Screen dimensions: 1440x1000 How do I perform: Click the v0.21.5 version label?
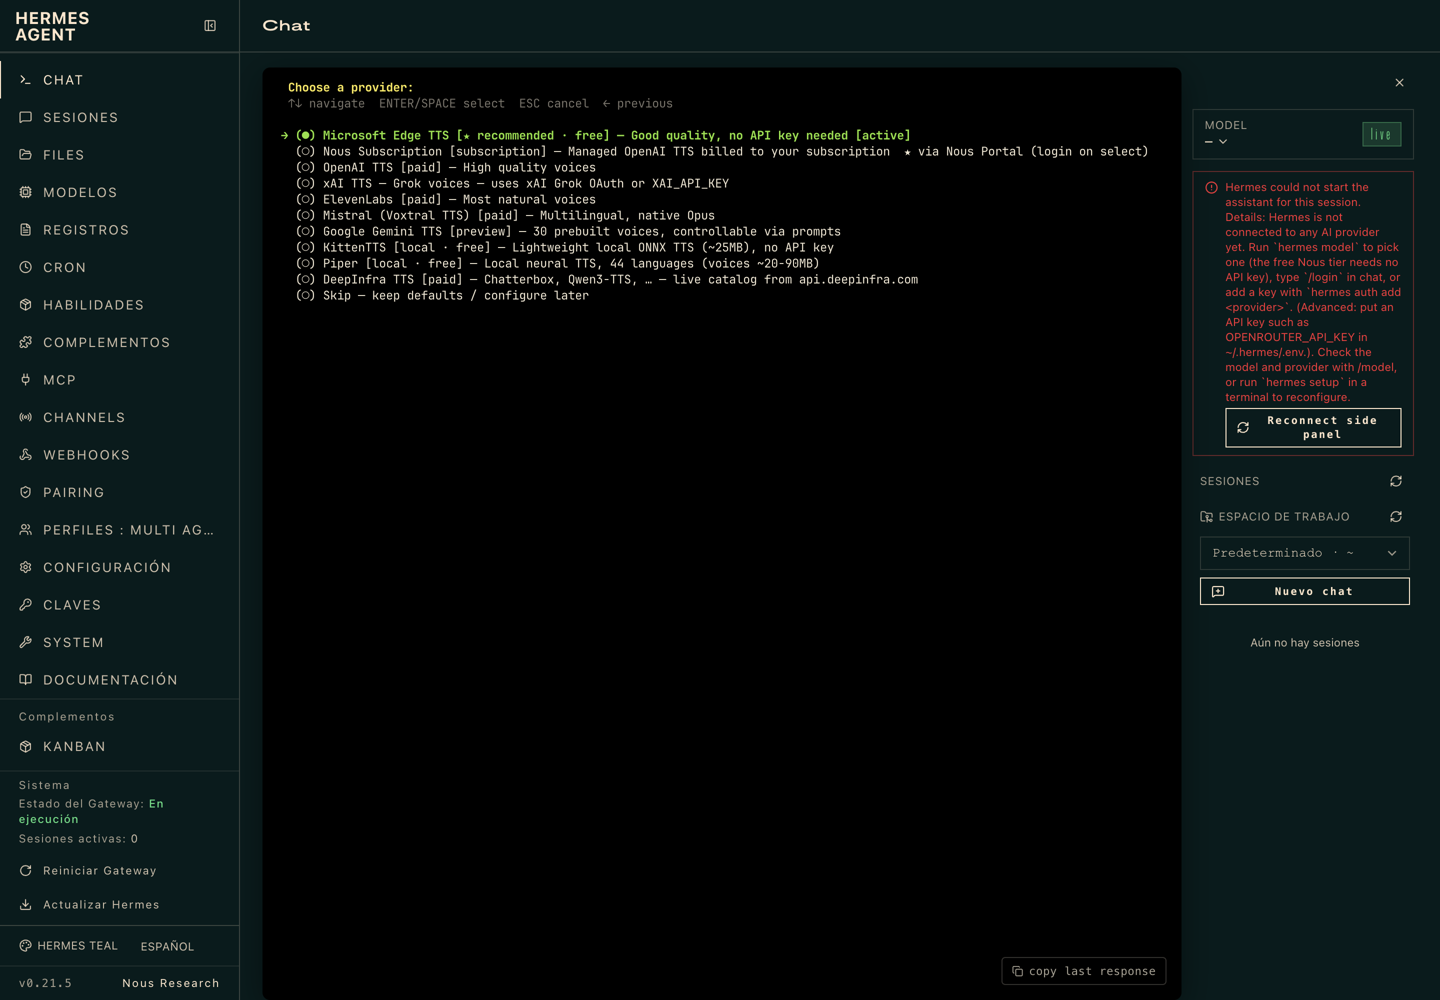45,983
